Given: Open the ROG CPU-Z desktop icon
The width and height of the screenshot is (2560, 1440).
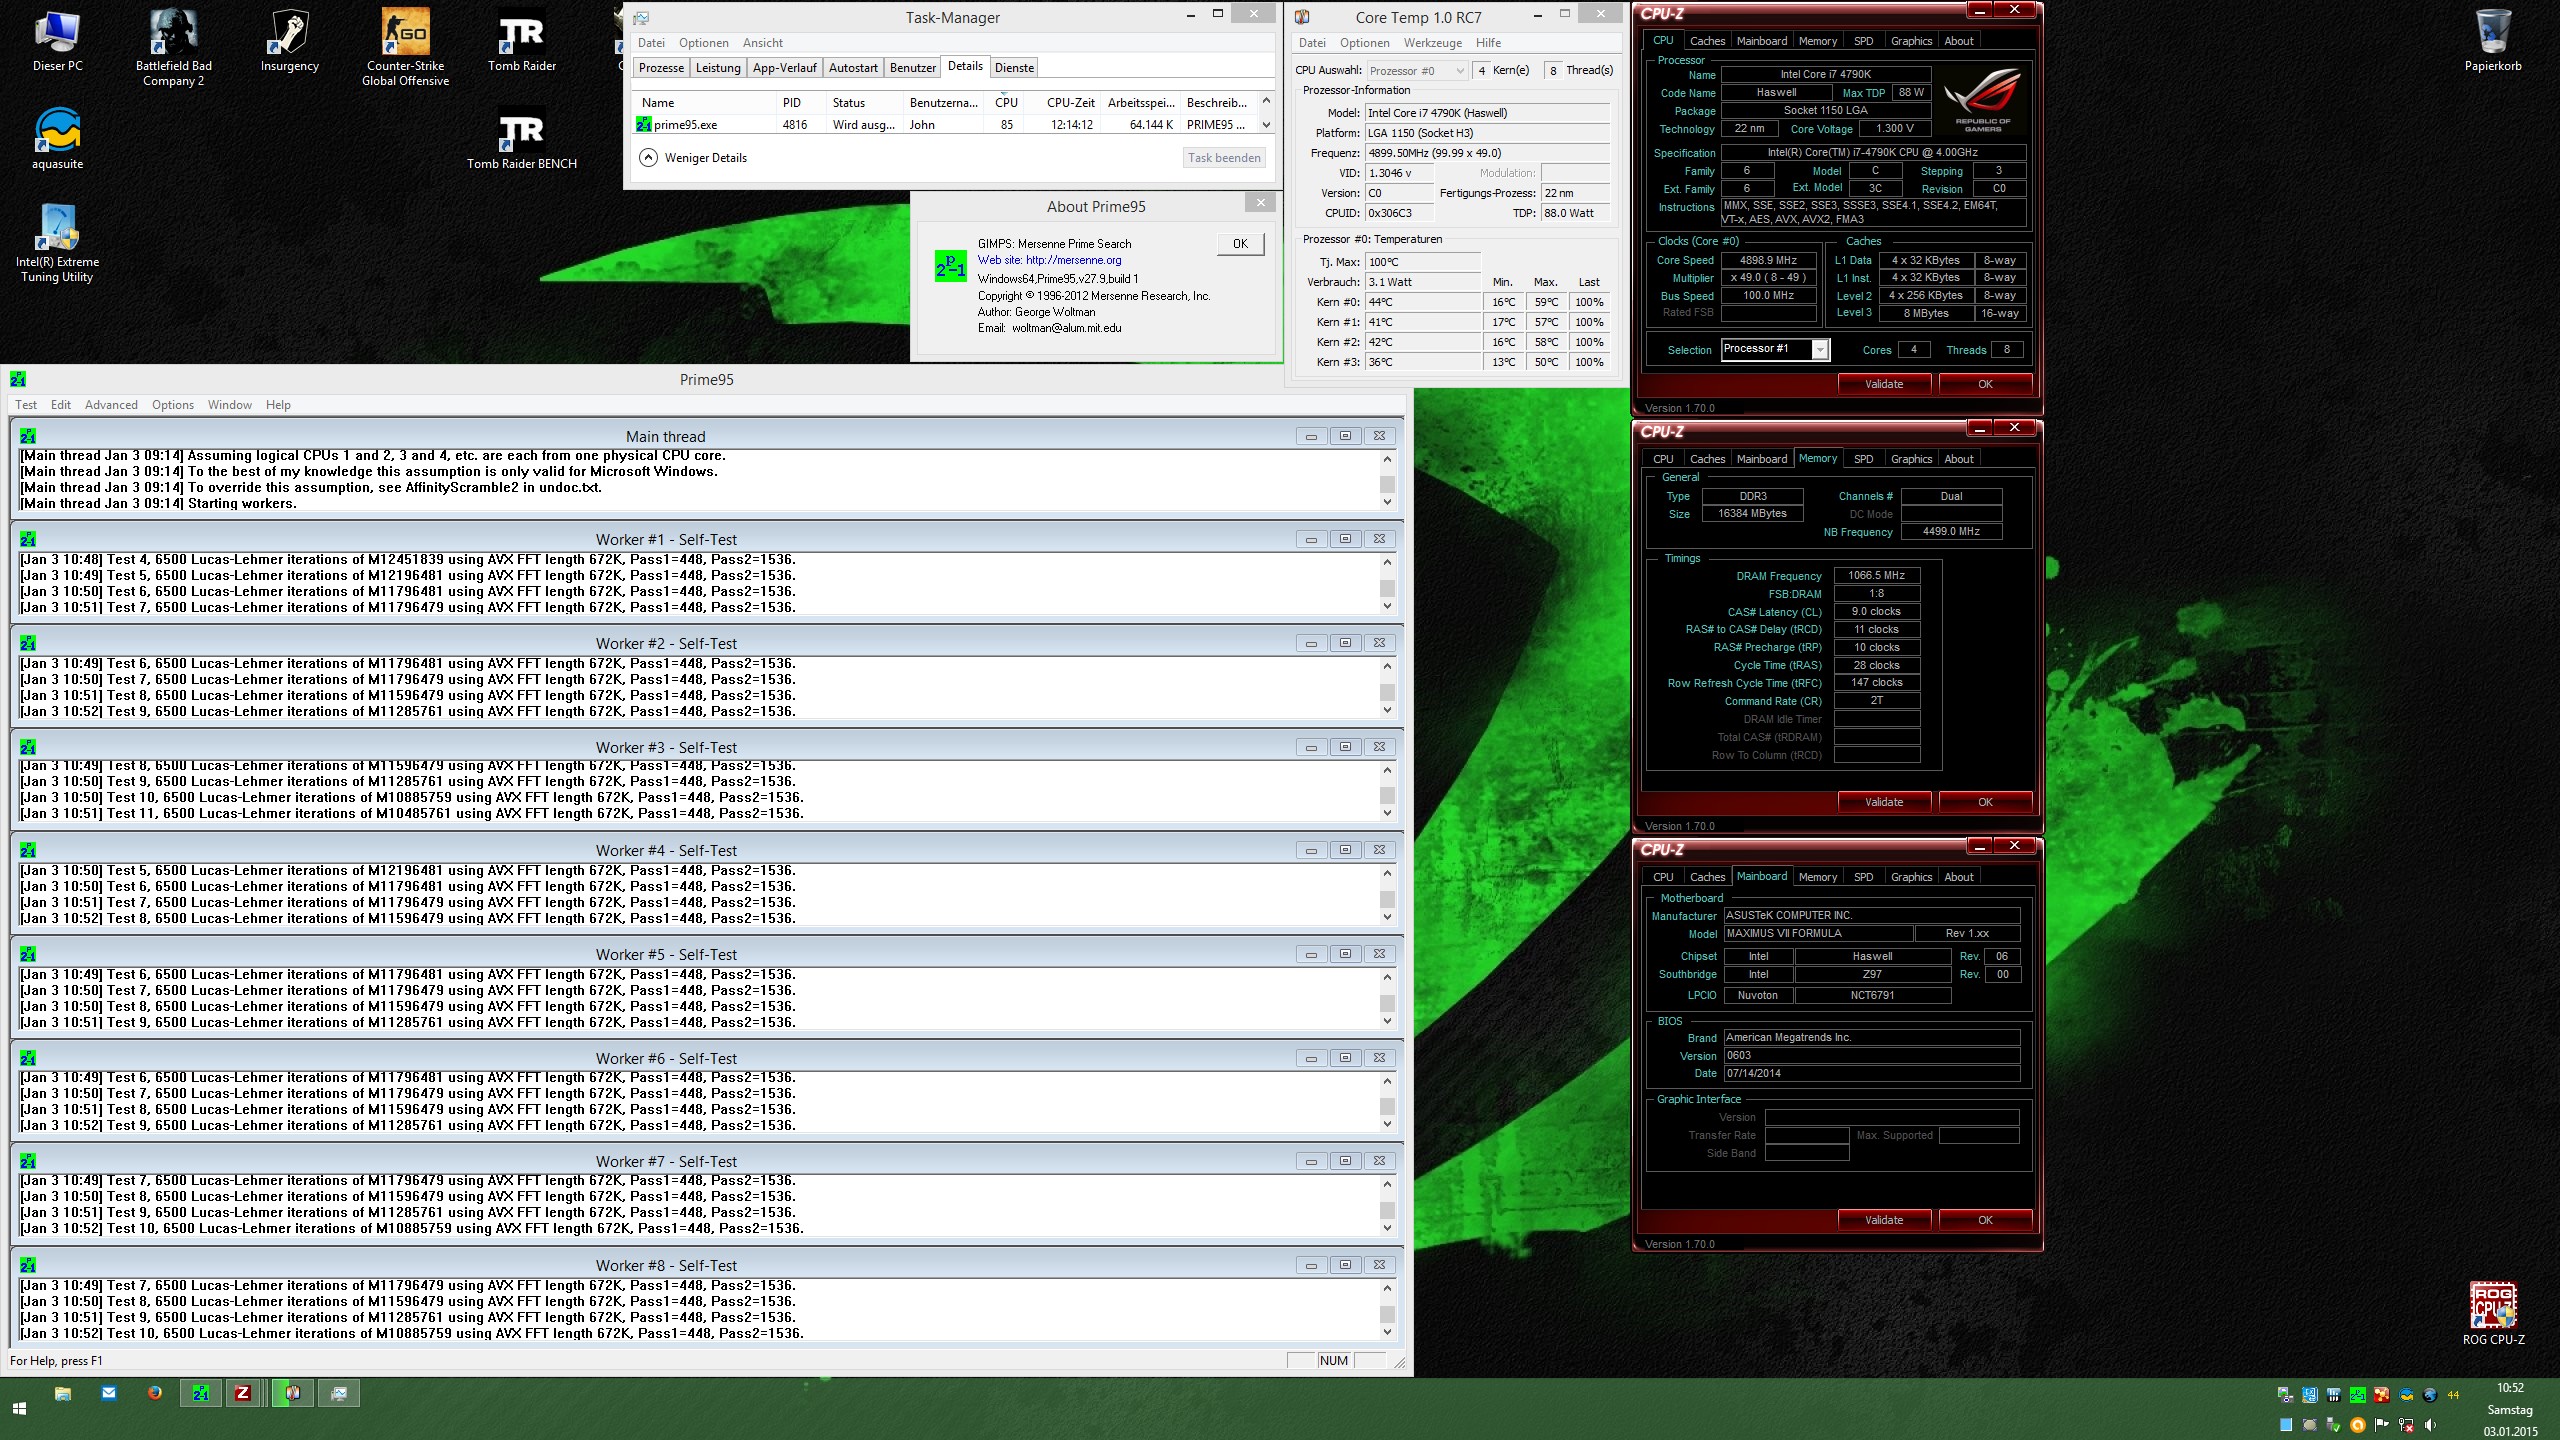Looking at the screenshot, I should click(2492, 1306).
